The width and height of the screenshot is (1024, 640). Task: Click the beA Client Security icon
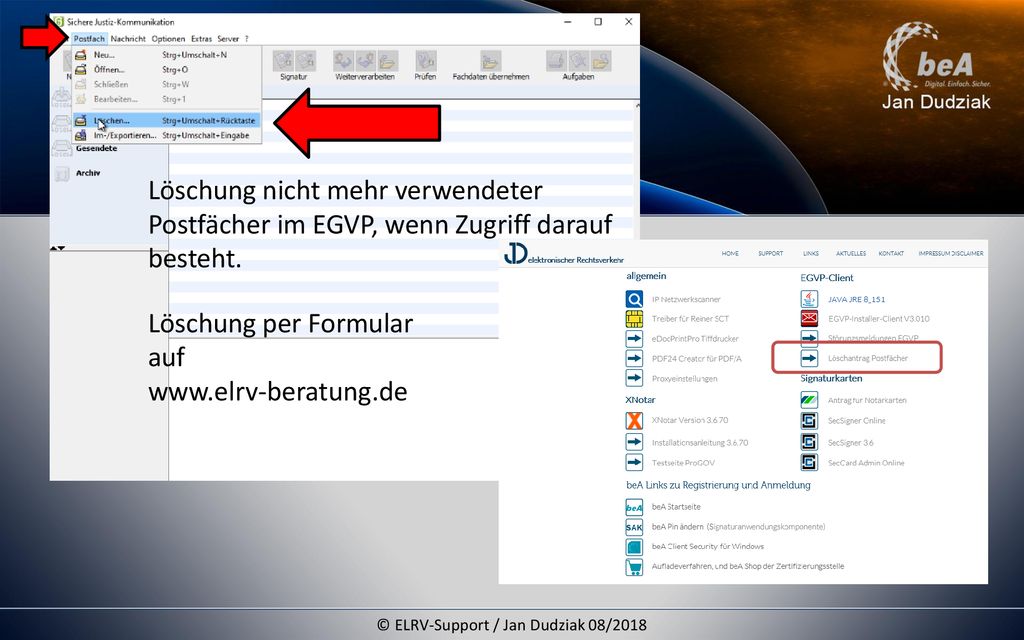[634, 547]
